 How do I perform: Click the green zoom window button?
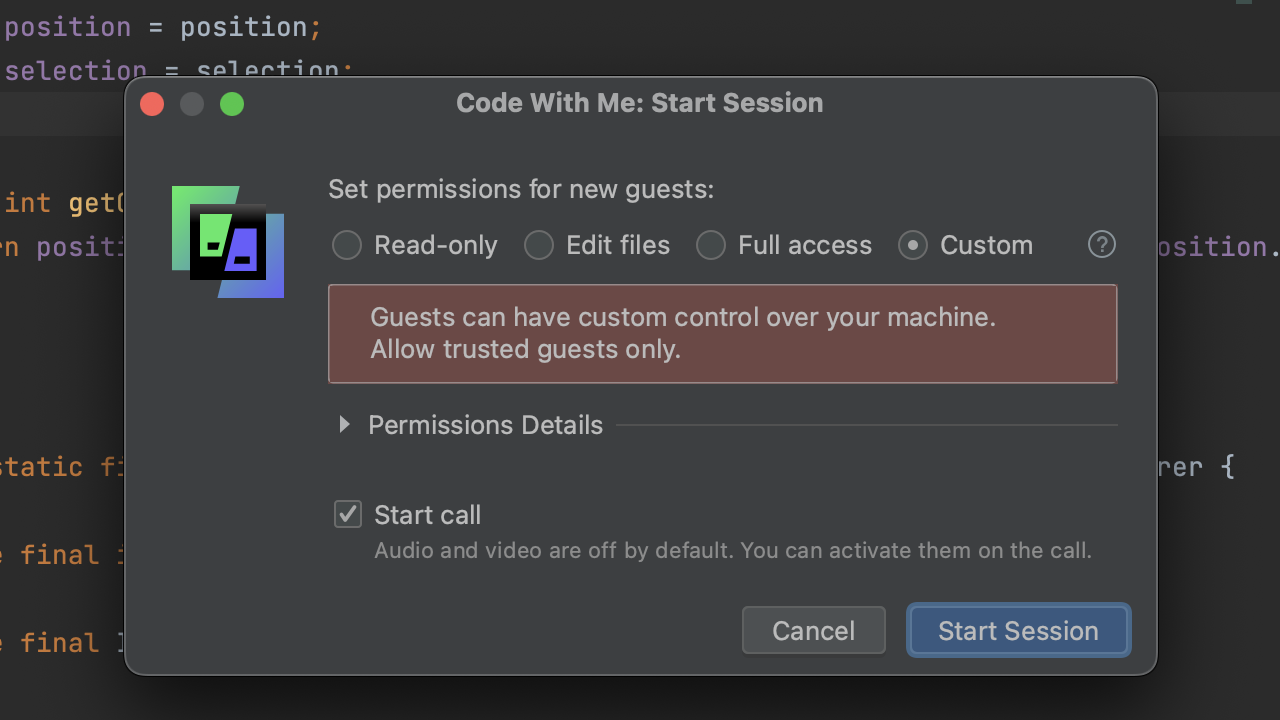pos(232,104)
